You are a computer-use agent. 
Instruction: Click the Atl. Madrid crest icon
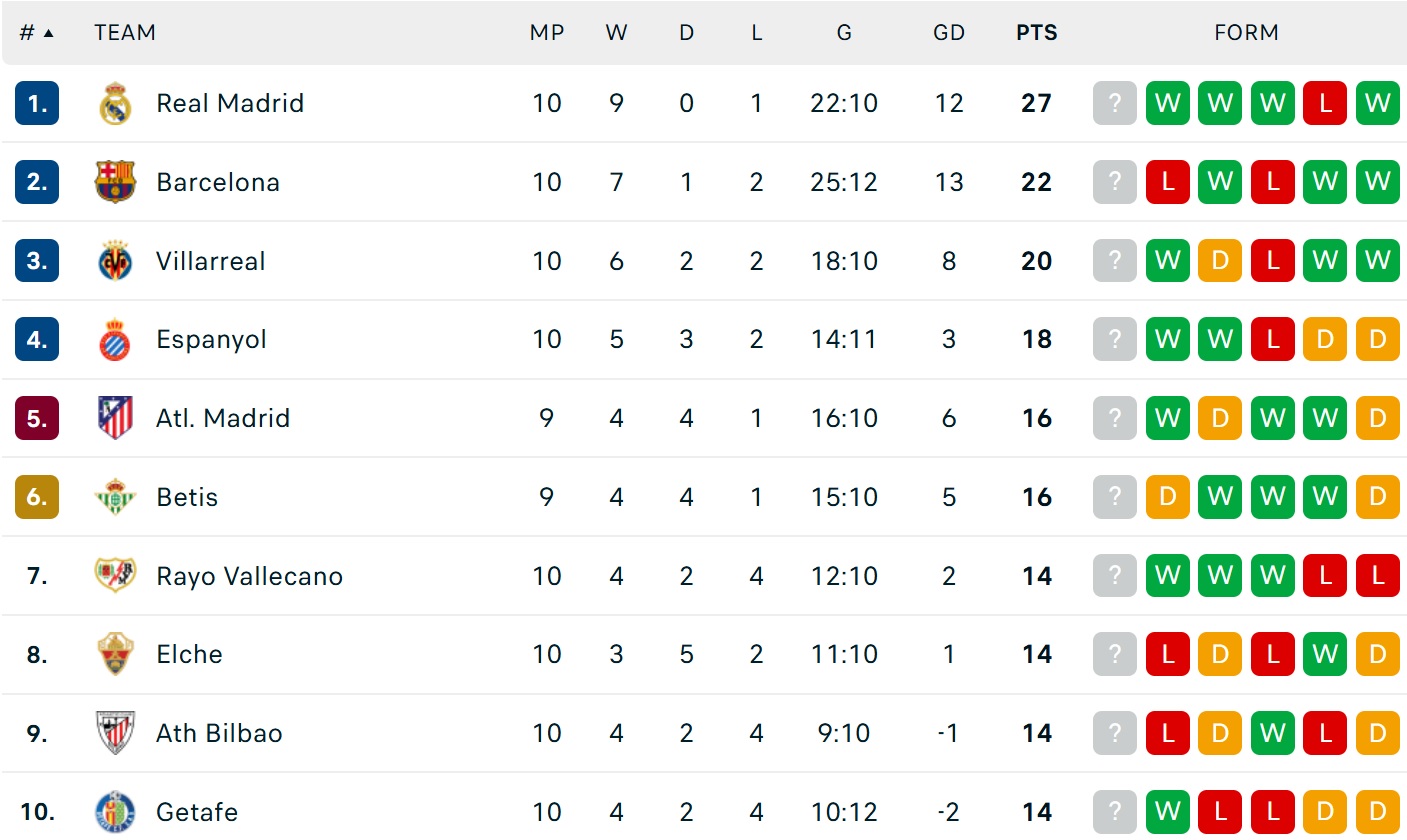(x=115, y=418)
